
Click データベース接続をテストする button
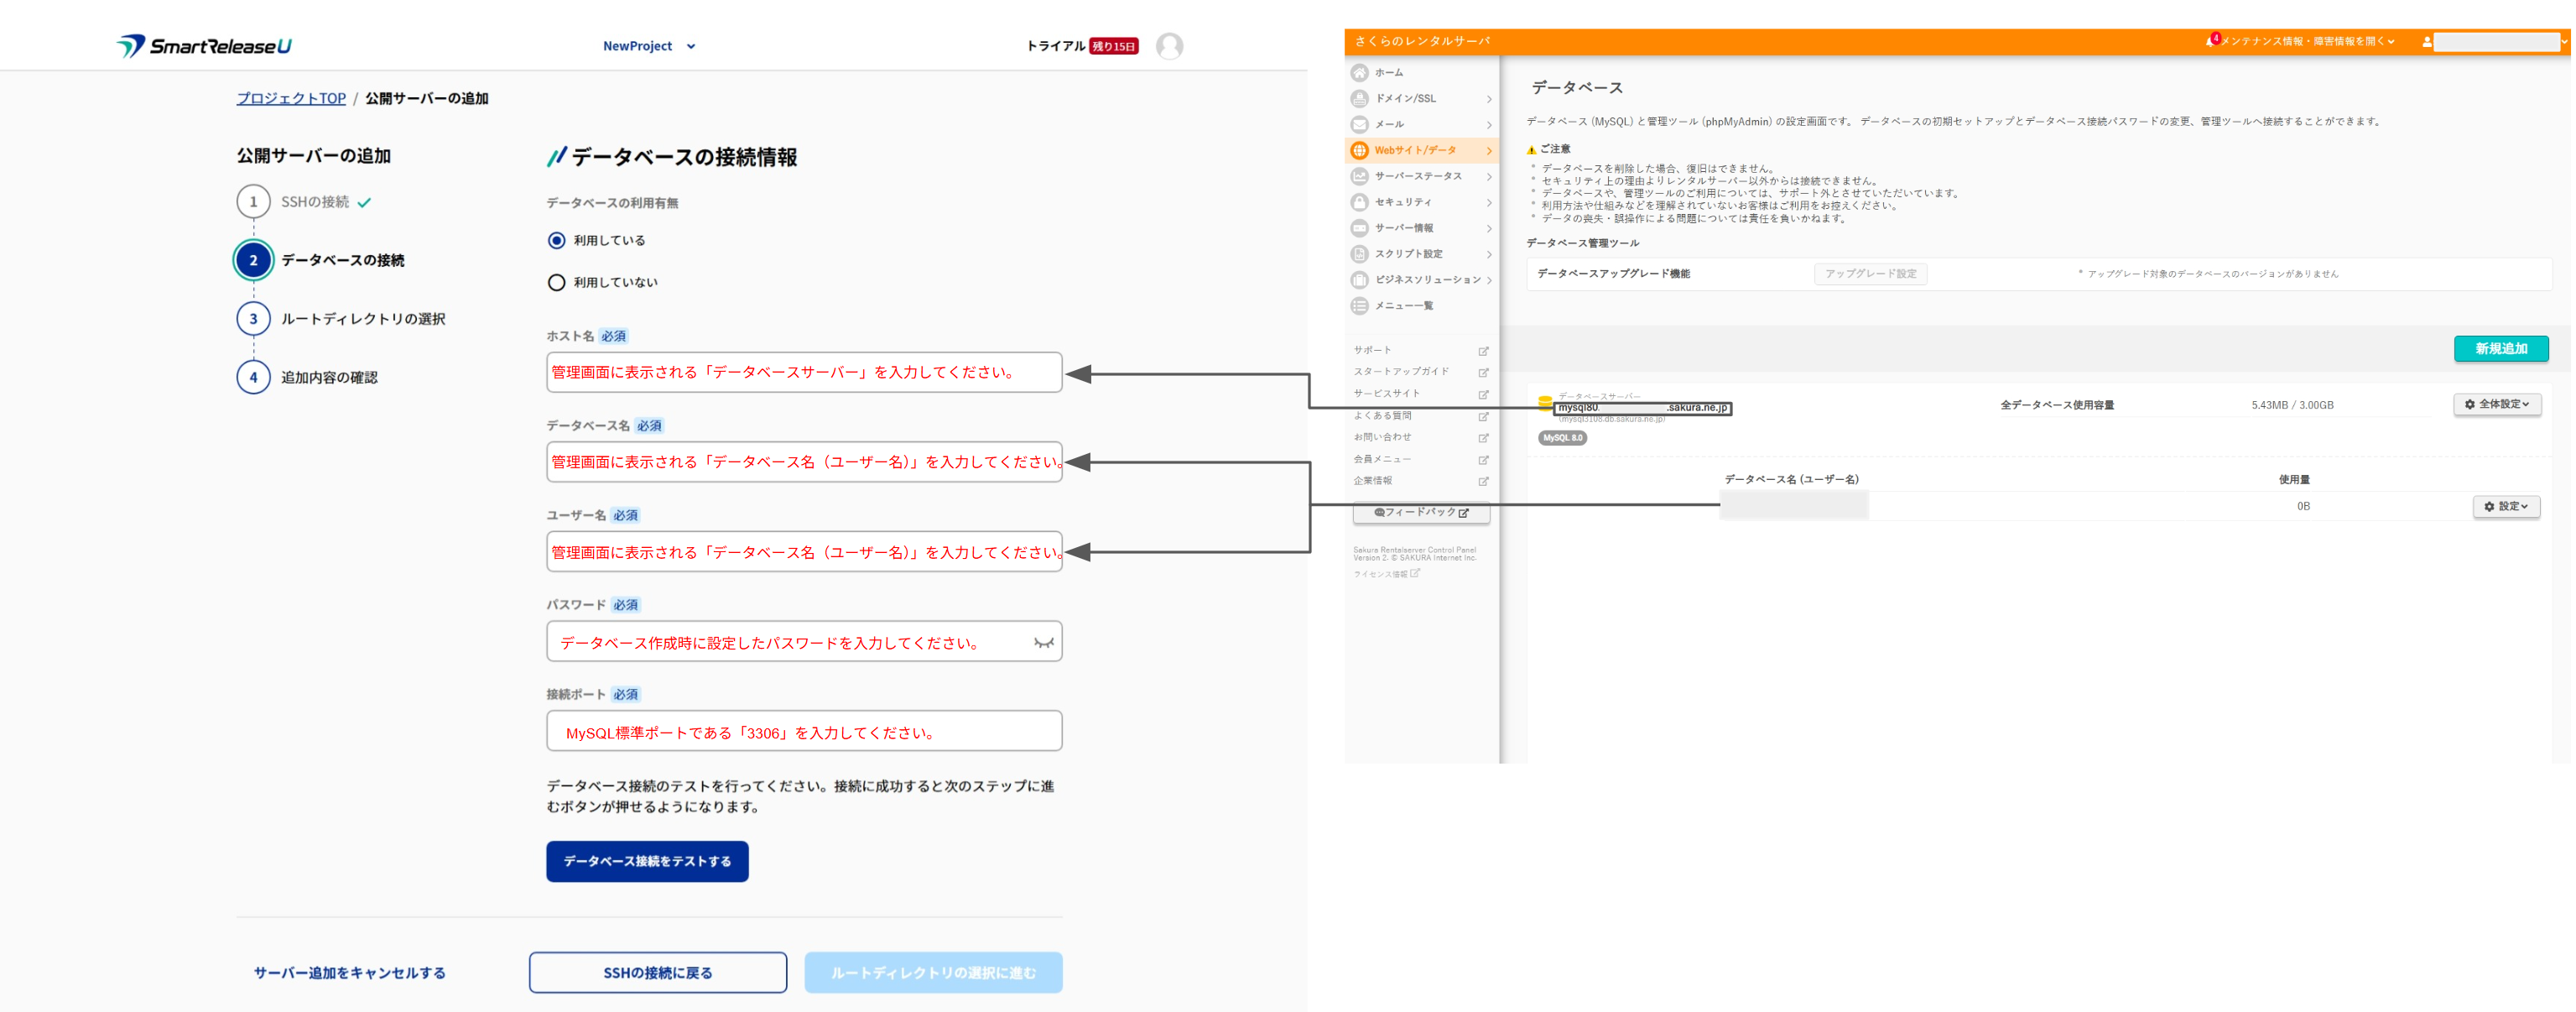pos(647,861)
